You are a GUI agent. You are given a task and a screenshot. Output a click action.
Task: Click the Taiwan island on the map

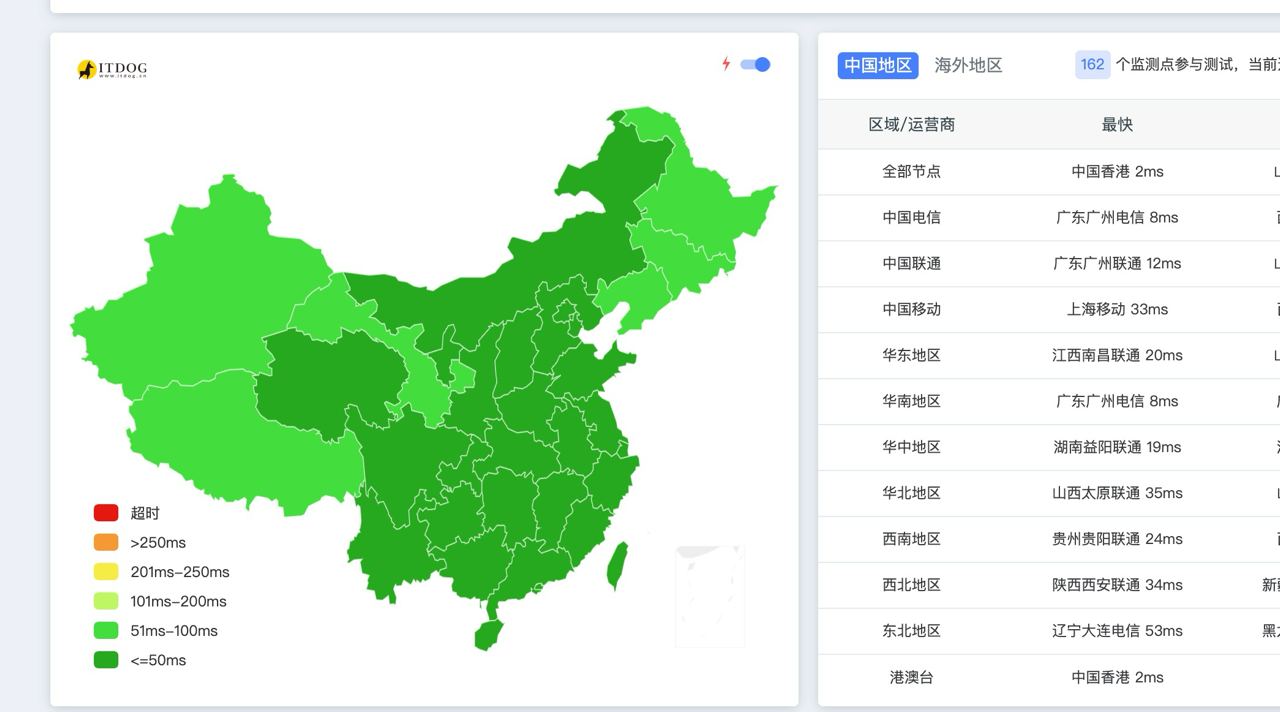tap(618, 566)
